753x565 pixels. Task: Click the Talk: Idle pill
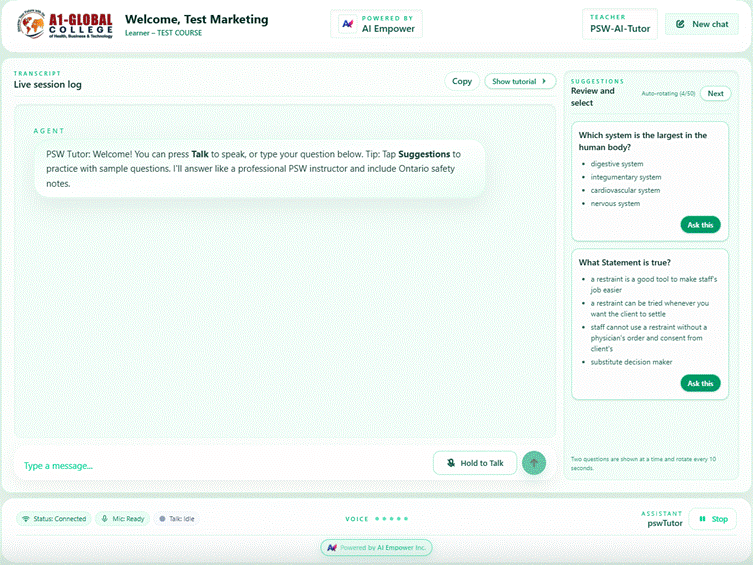click(176, 519)
